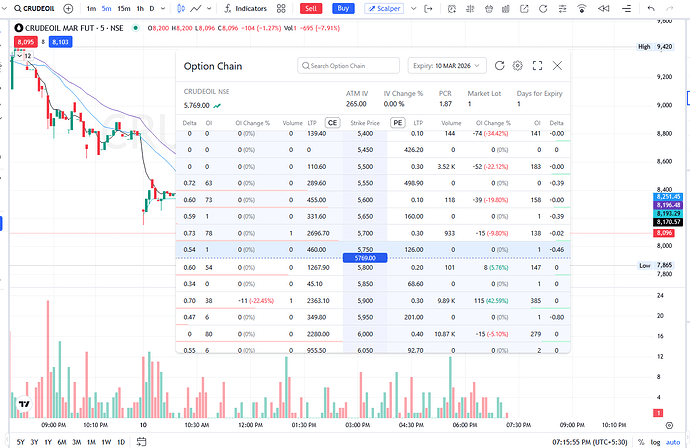This screenshot has width=690, height=448.
Task: Click undo arrow icon
Action: (651, 8)
